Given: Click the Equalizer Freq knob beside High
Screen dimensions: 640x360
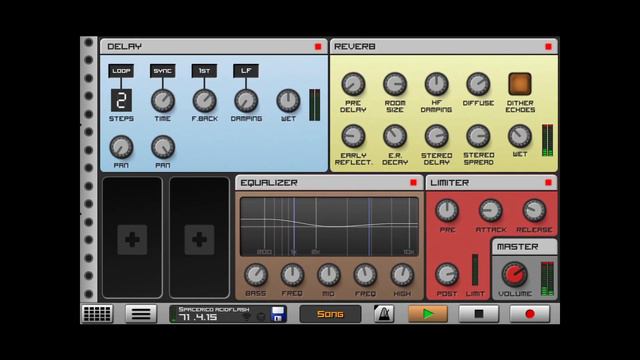Looking at the screenshot, I should click(365, 275).
